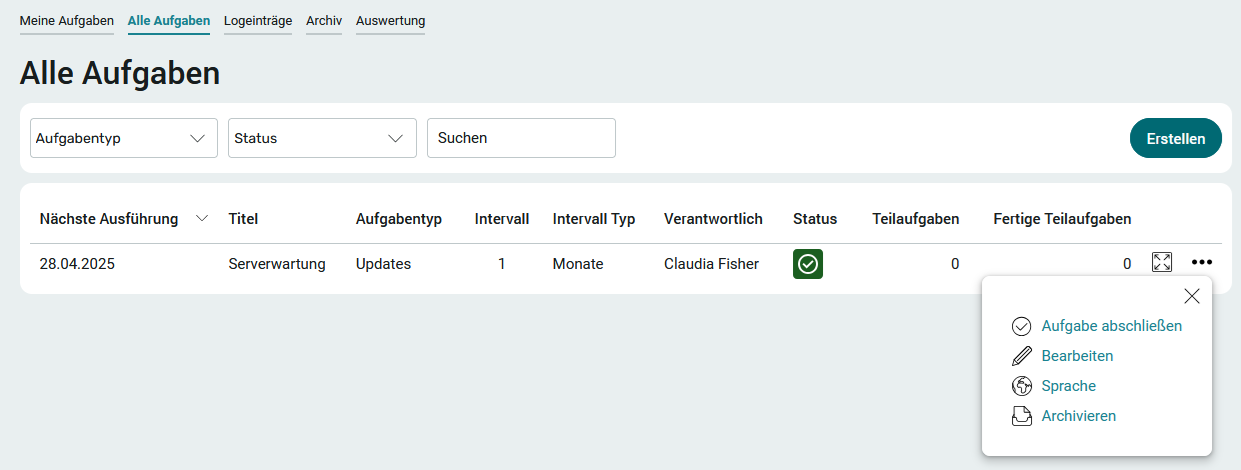Click the pencil icon beside Bearbeiten
1241x470 pixels.
[1022, 356]
